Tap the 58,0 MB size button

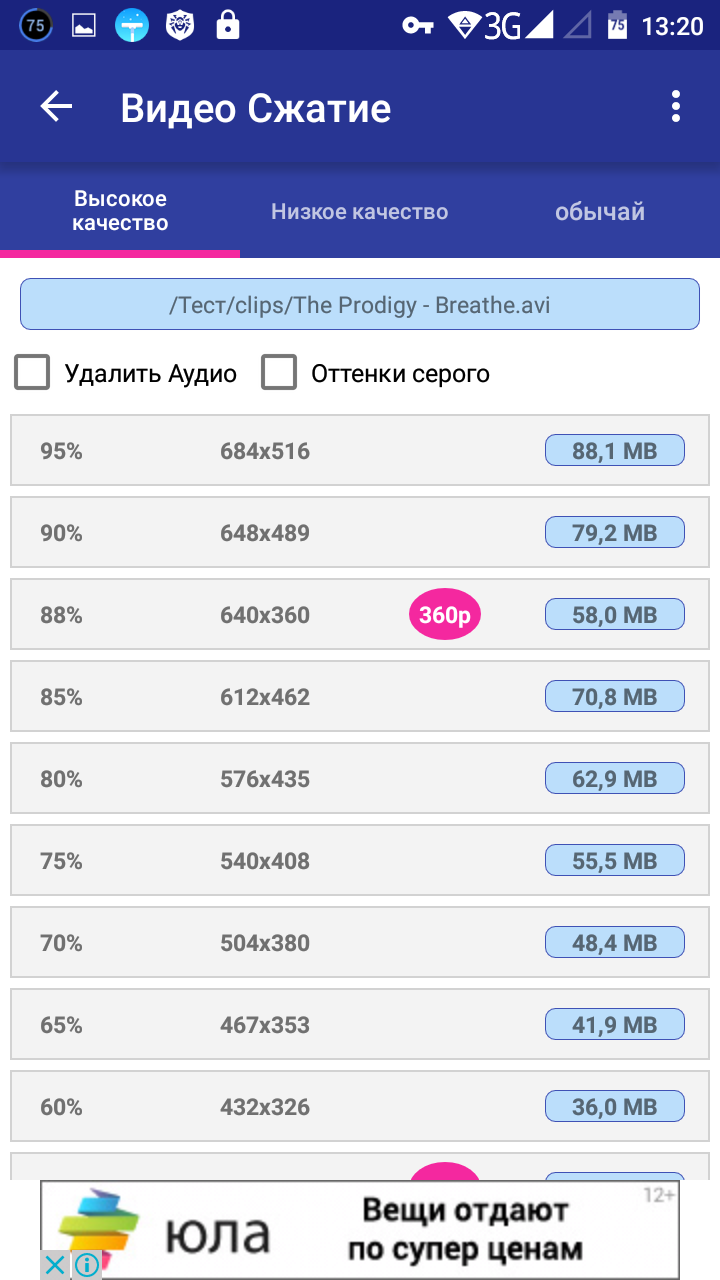(x=614, y=615)
